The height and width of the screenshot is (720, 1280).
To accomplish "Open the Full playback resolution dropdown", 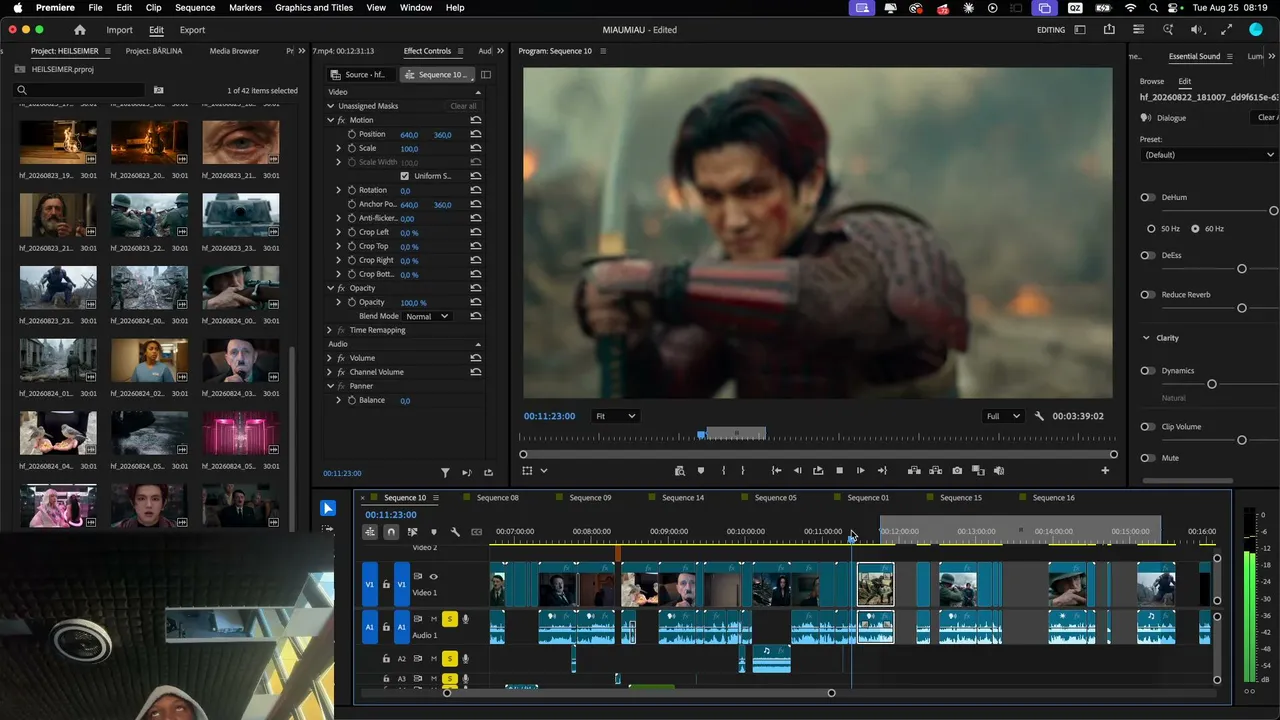I will pyautogui.click(x=1003, y=416).
